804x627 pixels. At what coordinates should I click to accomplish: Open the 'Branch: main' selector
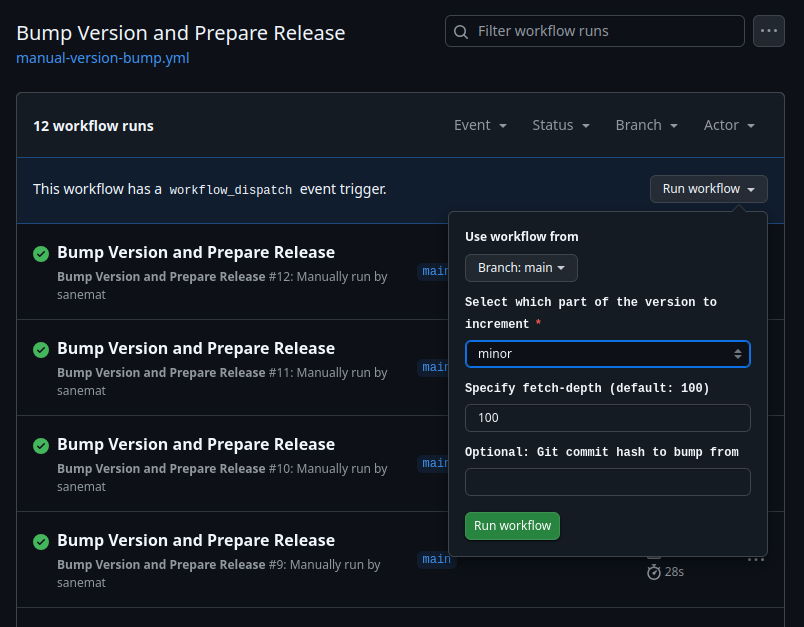[521, 268]
